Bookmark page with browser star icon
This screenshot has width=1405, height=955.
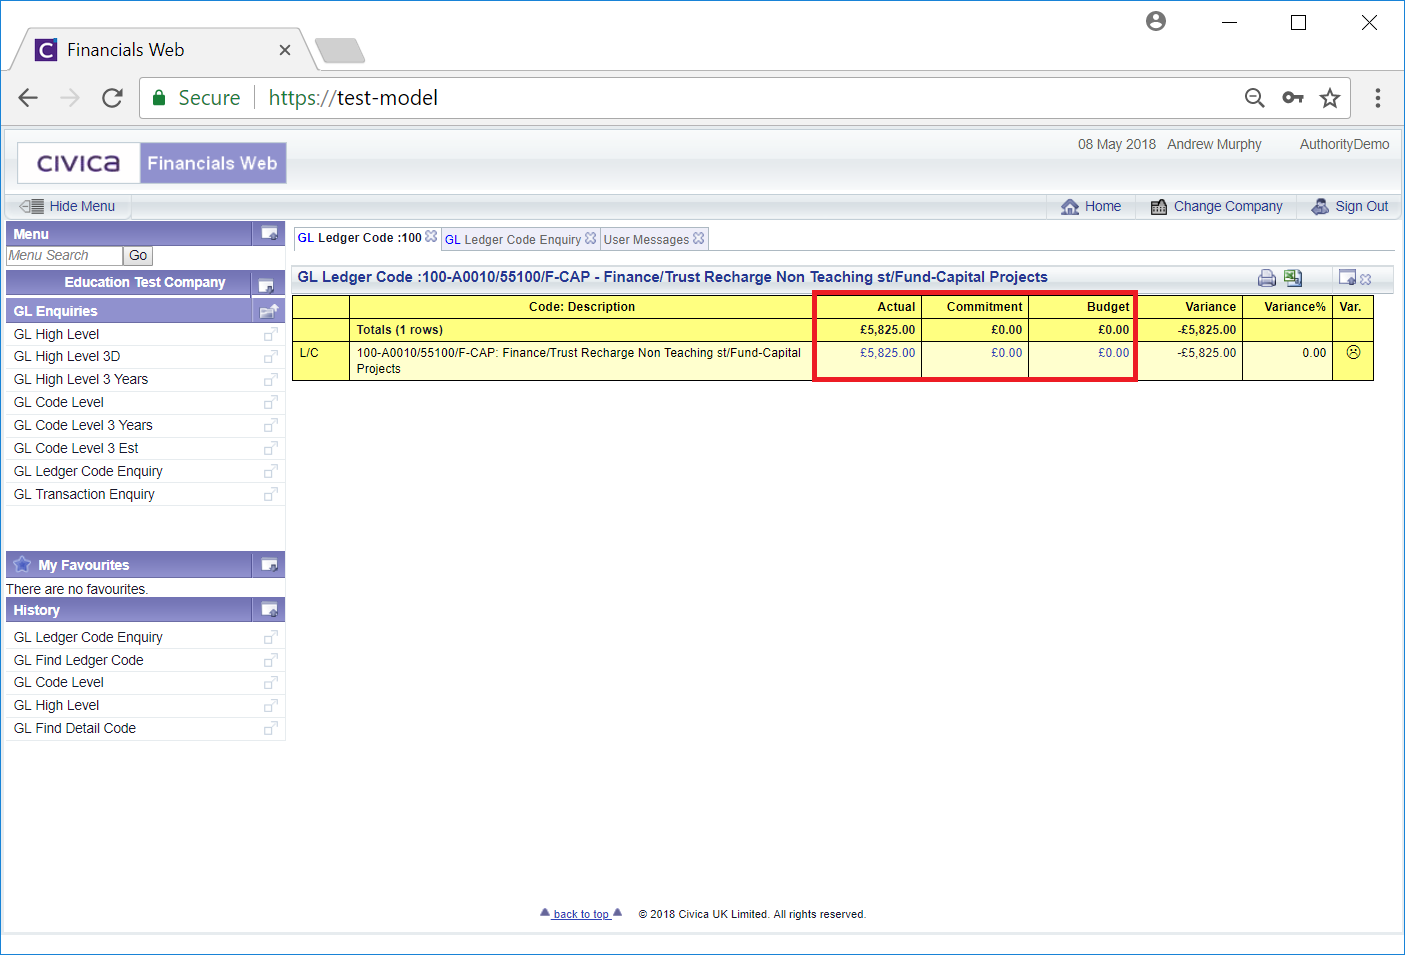tap(1329, 98)
